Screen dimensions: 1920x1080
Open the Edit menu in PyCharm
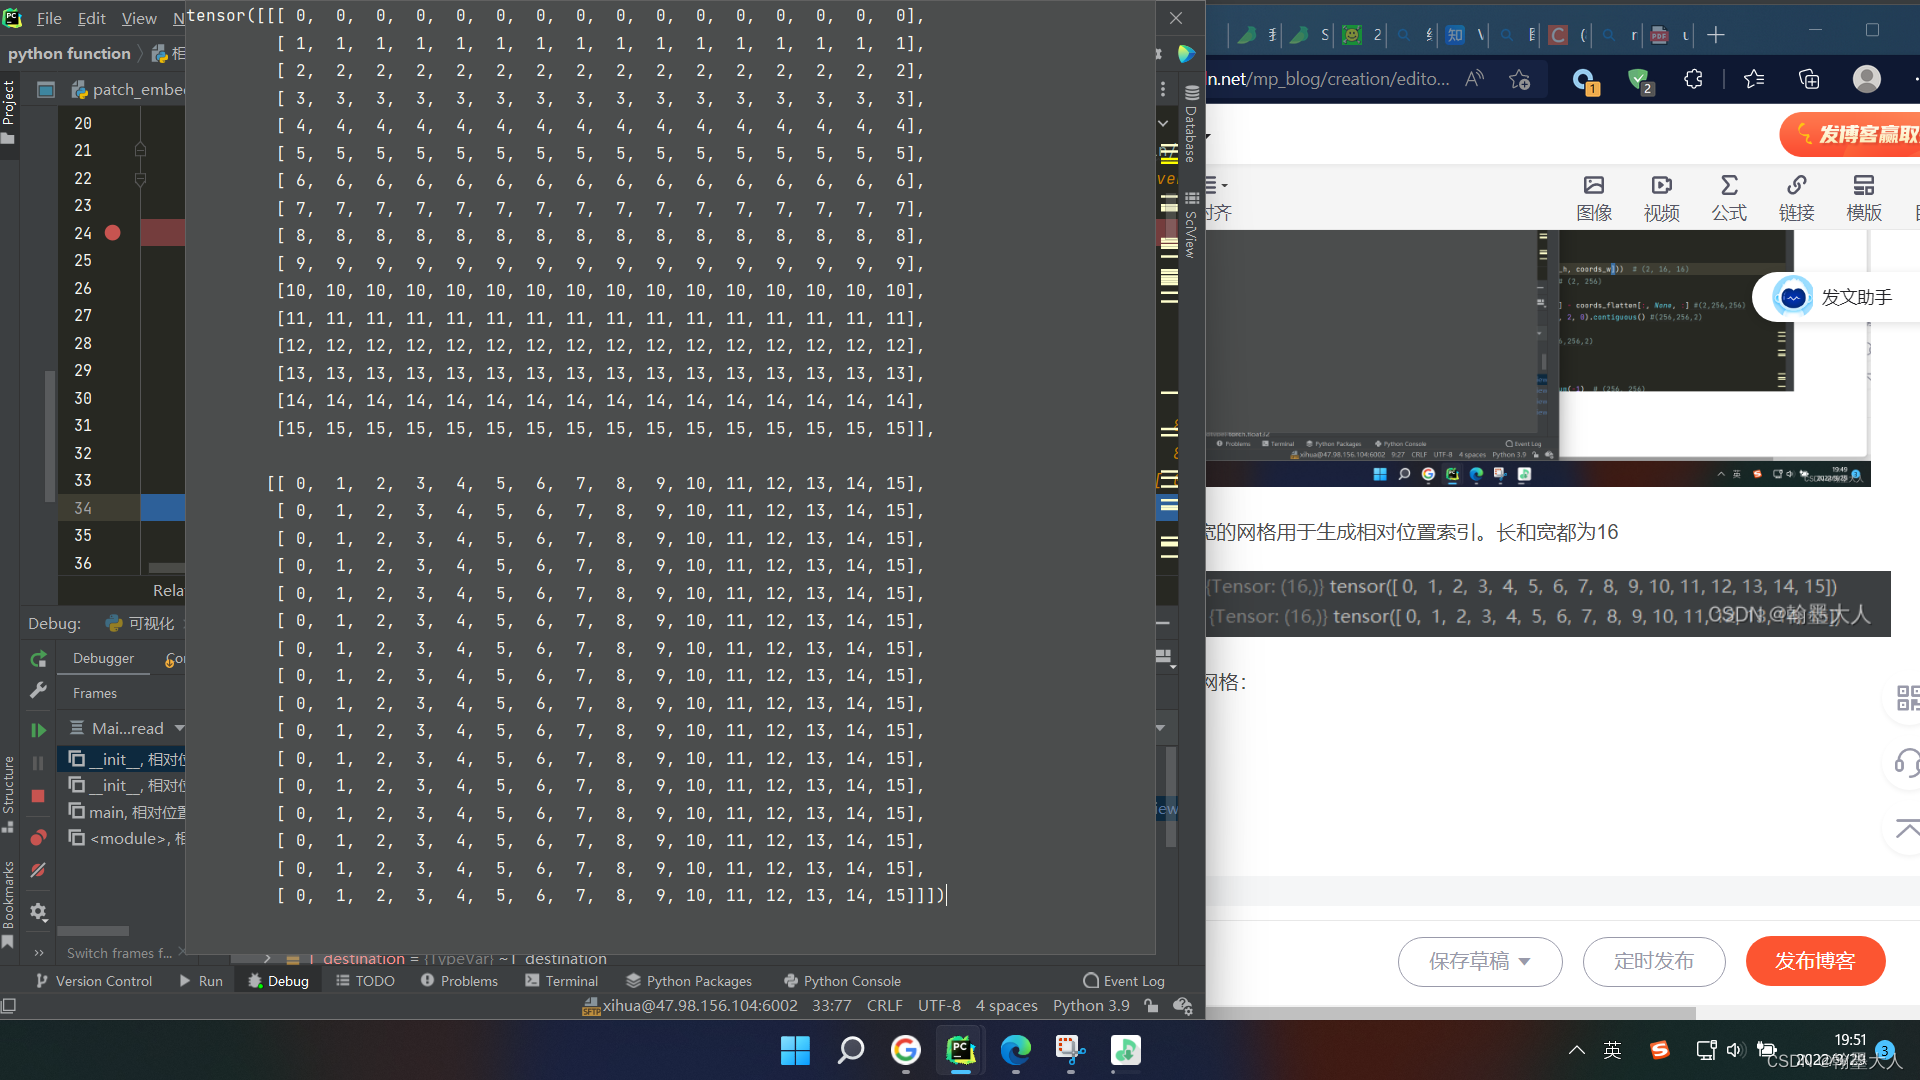pyautogui.click(x=91, y=18)
